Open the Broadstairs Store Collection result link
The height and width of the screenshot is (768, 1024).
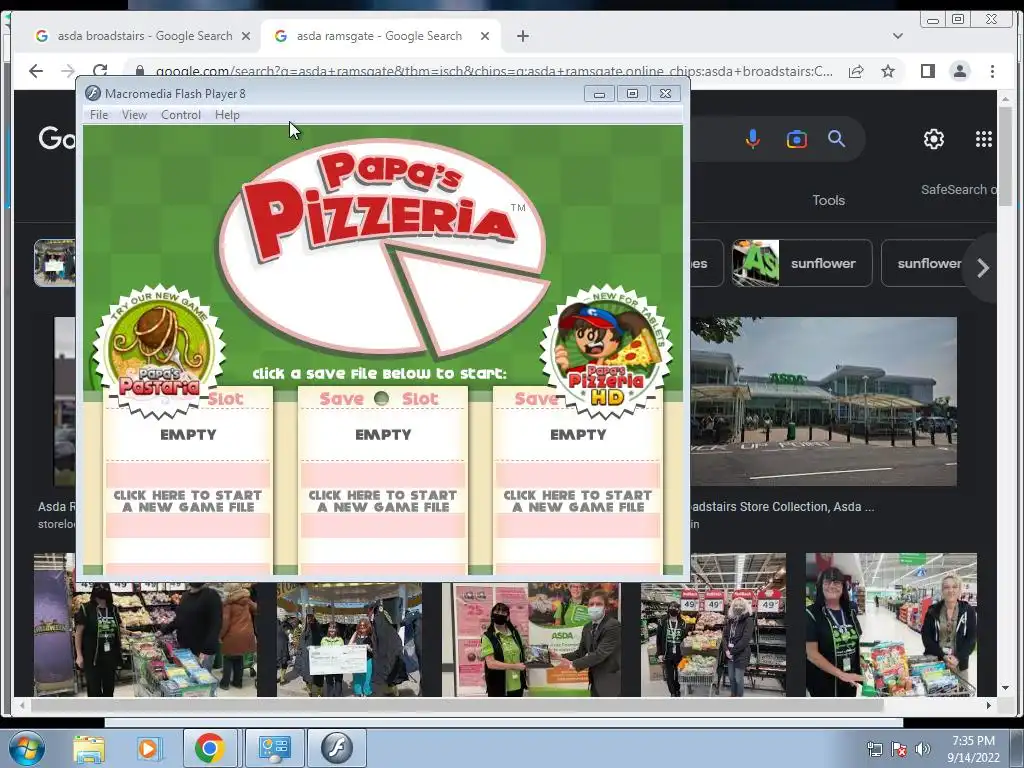click(782, 507)
